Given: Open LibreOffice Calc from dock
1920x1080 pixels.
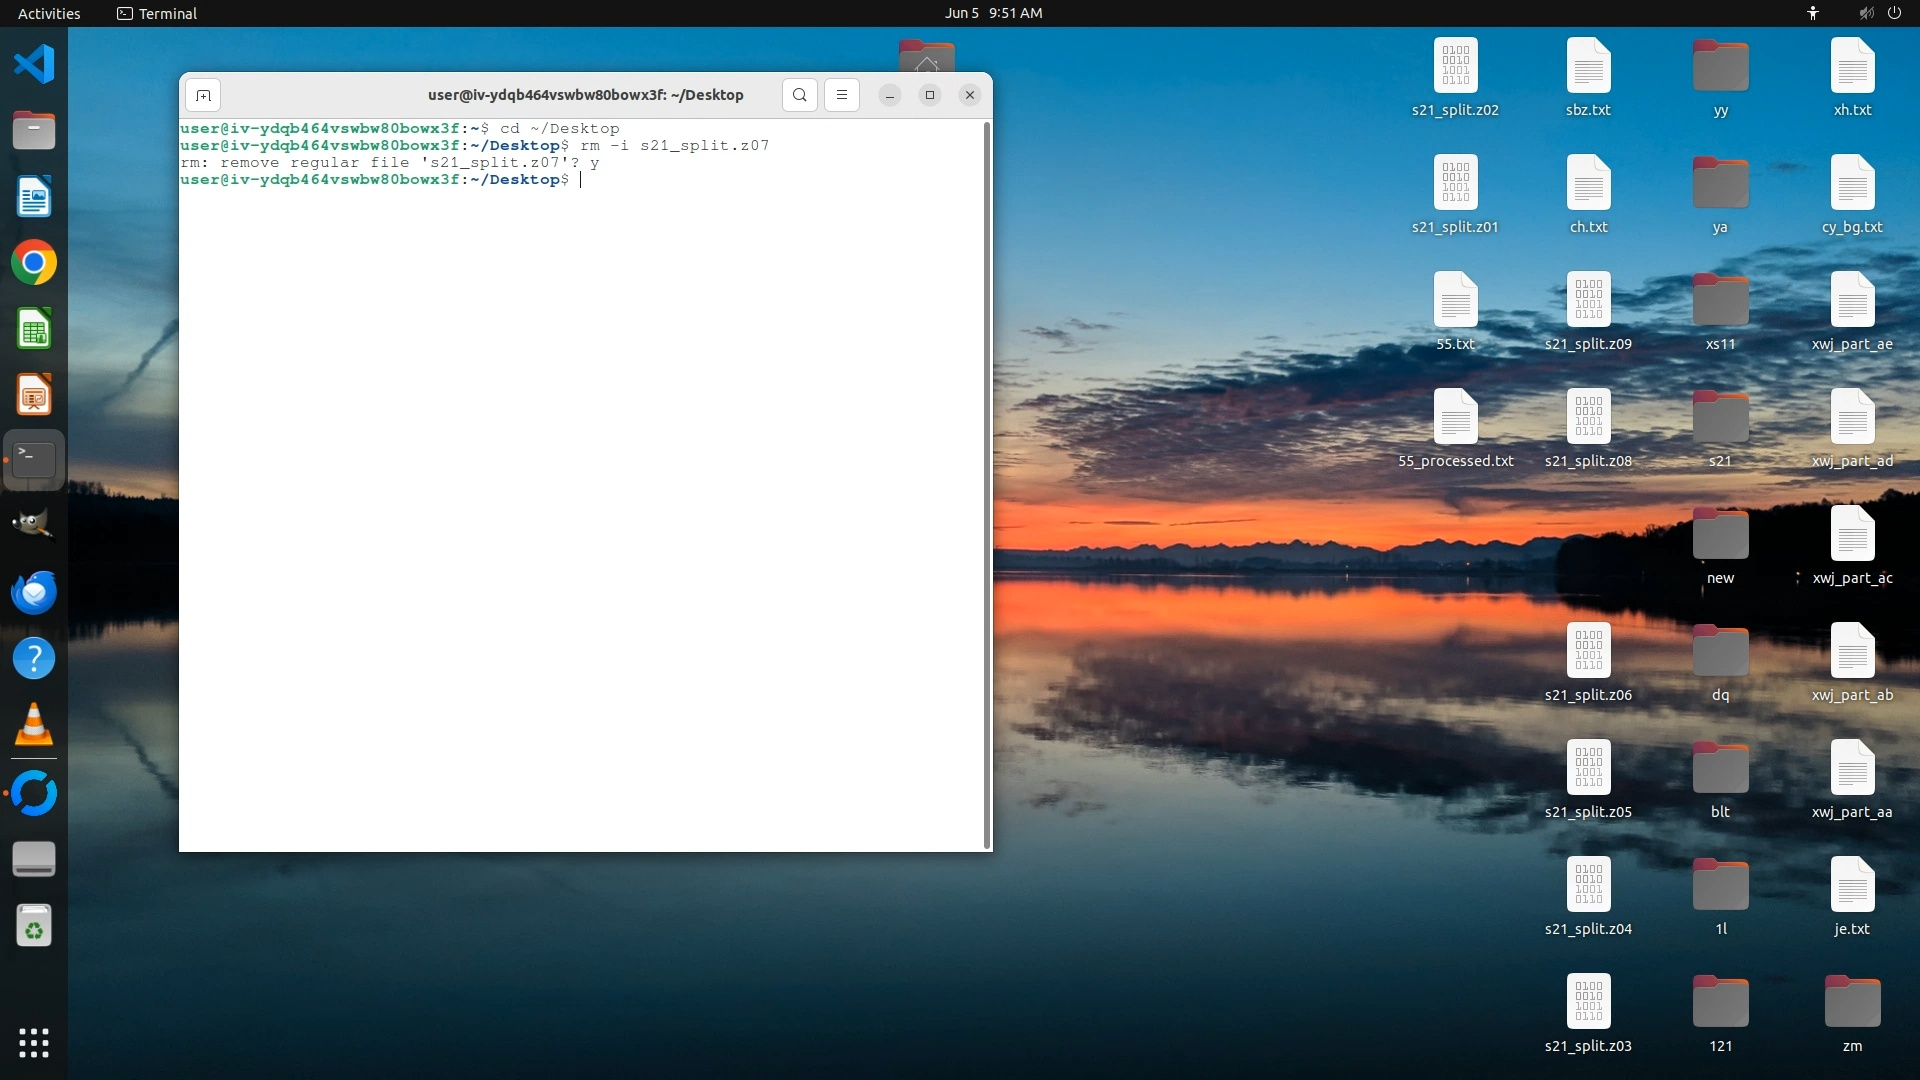Looking at the screenshot, I should pos(34,329).
